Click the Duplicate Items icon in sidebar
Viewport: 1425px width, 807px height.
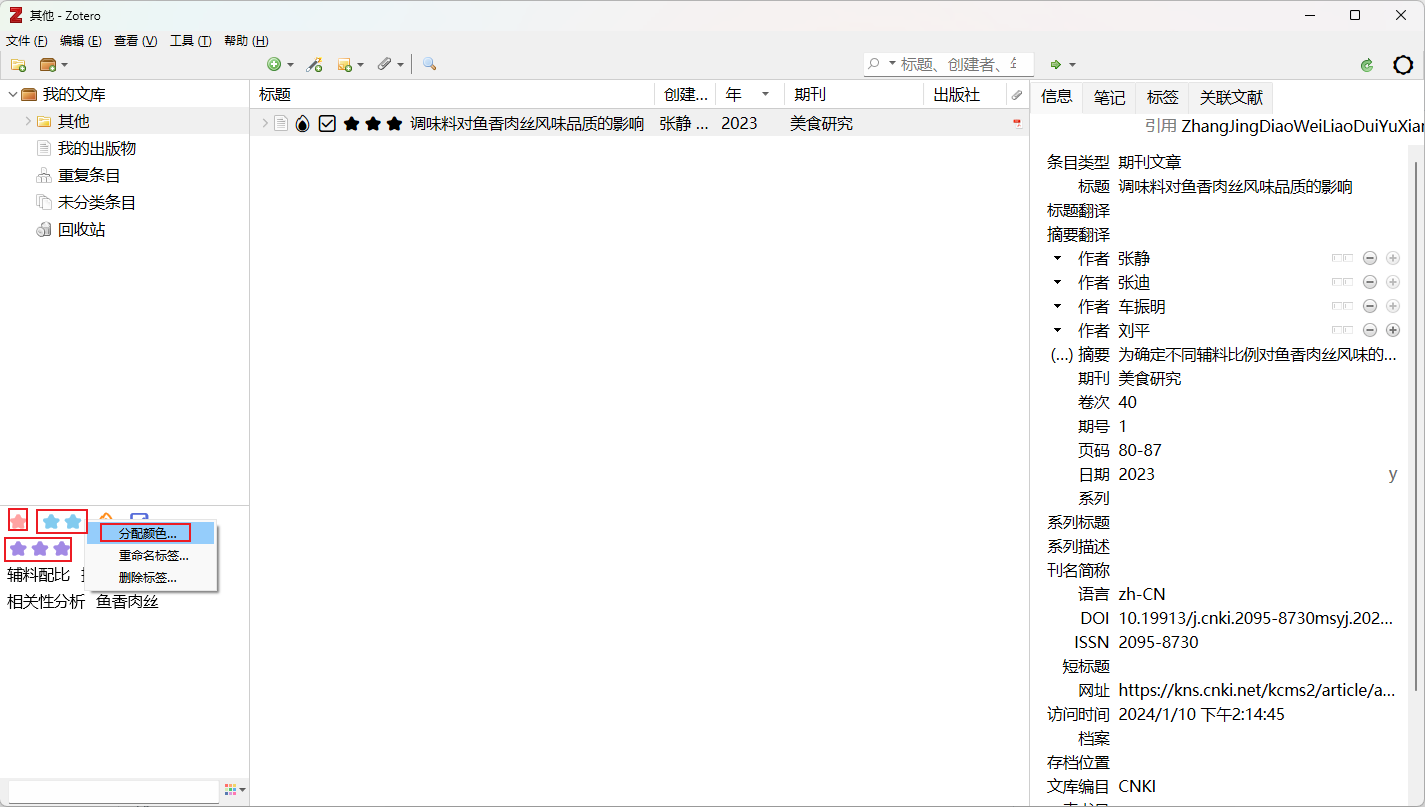(43, 176)
